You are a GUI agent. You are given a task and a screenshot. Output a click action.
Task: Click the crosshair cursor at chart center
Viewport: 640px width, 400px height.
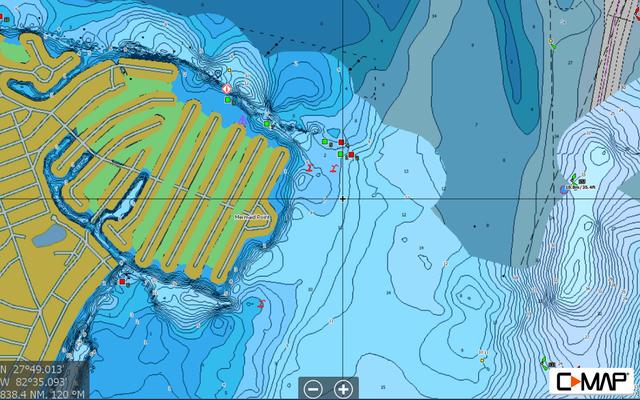click(342, 198)
